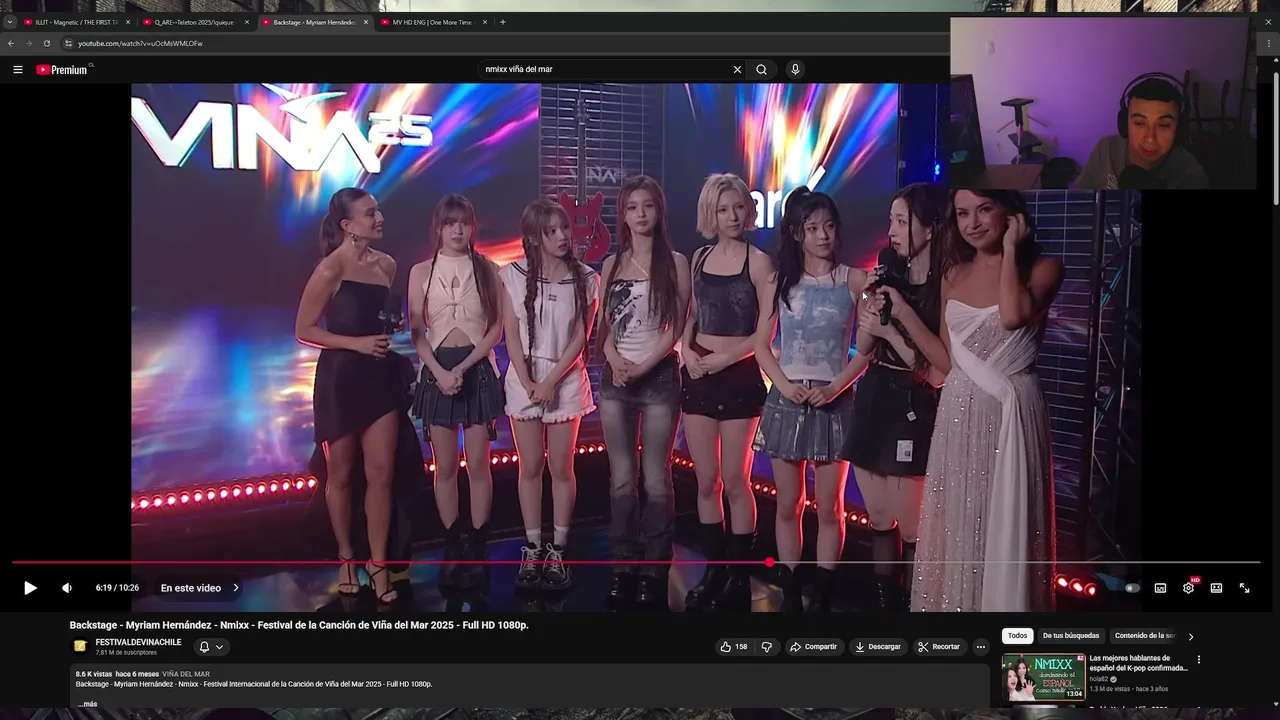Viewport: 1280px width, 720px height.
Task: Open 'Las mejores hablantes de español' video title
Action: (x=1138, y=663)
